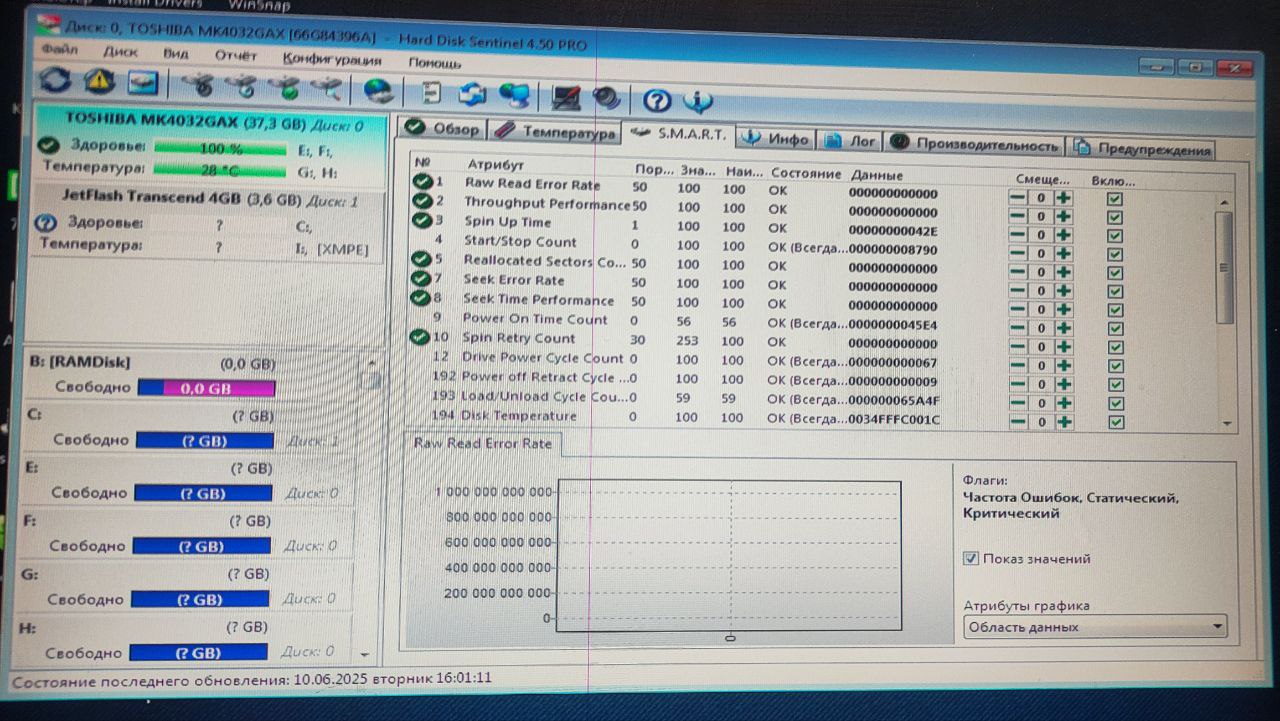Uncheck the Raw Read Error Rate enable checkbox
Image resolution: width=1280 pixels, height=721 pixels.
pos(1115,198)
